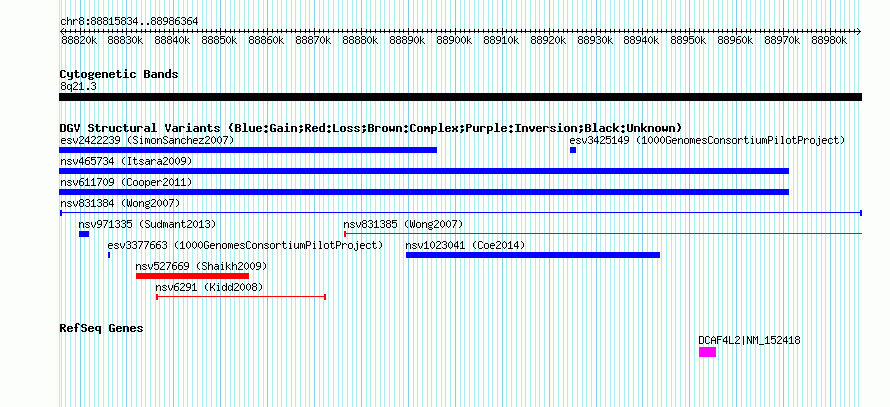890x407 pixels.
Task: Click the nsv831385 (Wong2007) label
Action: 403,224
